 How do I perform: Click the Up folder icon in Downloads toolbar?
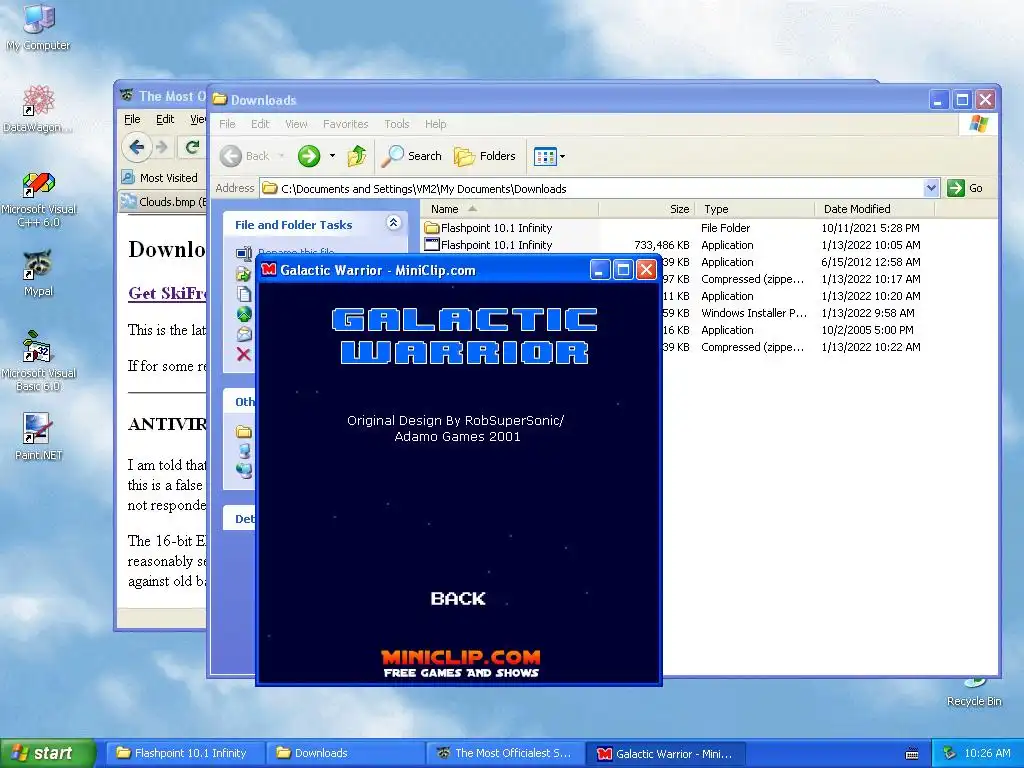coord(357,156)
